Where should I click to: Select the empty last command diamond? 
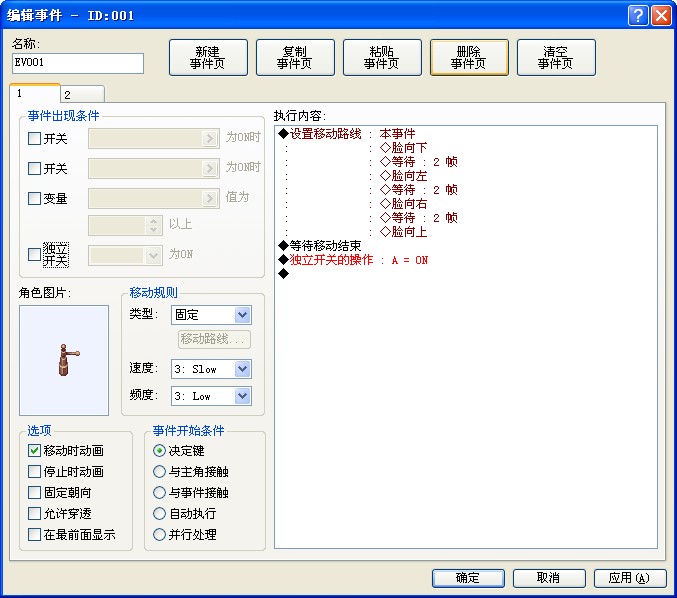click(x=283, y=273)
